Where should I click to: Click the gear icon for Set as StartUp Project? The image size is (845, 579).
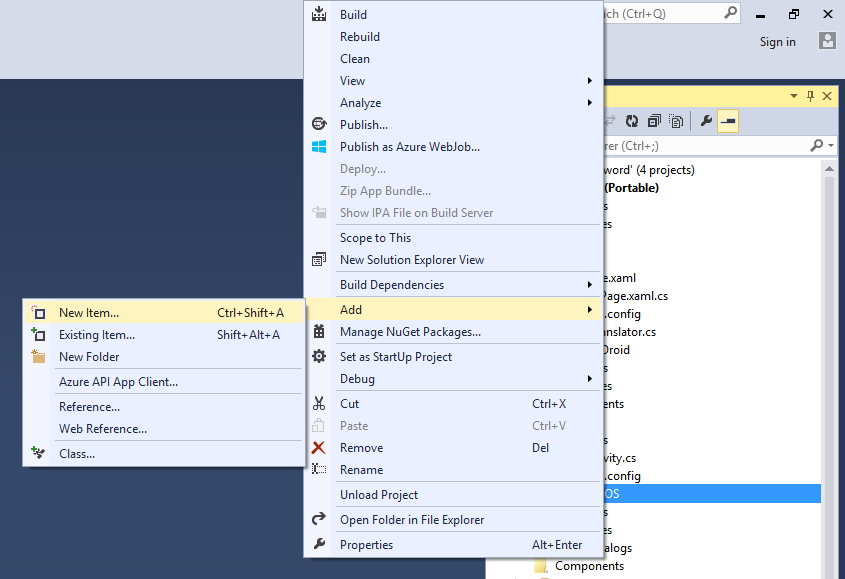319,356
